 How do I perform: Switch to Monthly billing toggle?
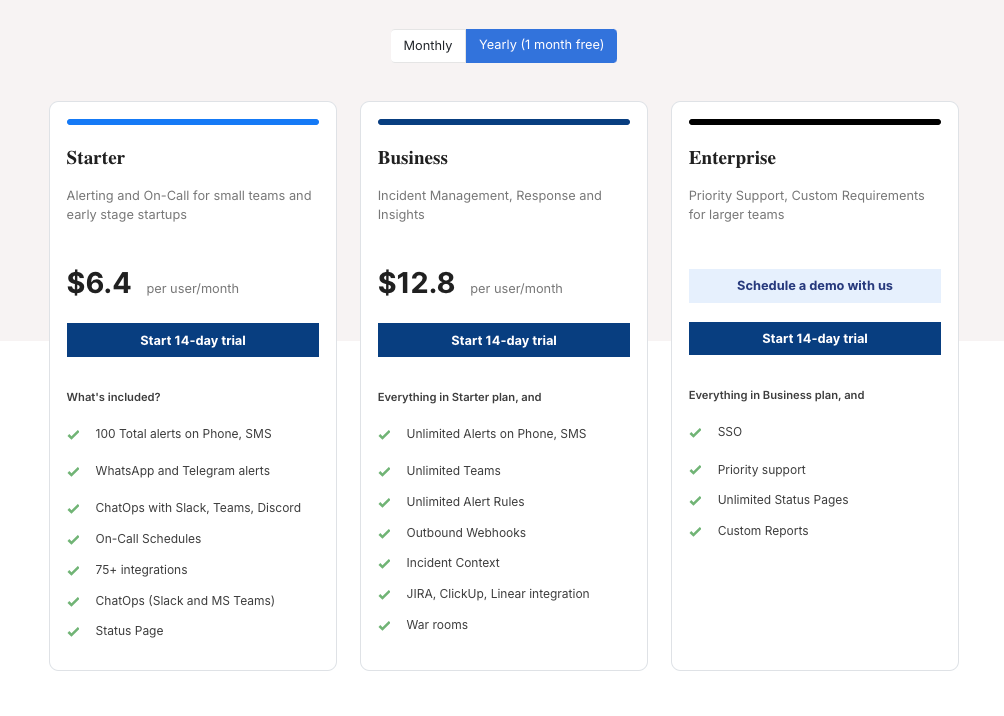[428, 46]
